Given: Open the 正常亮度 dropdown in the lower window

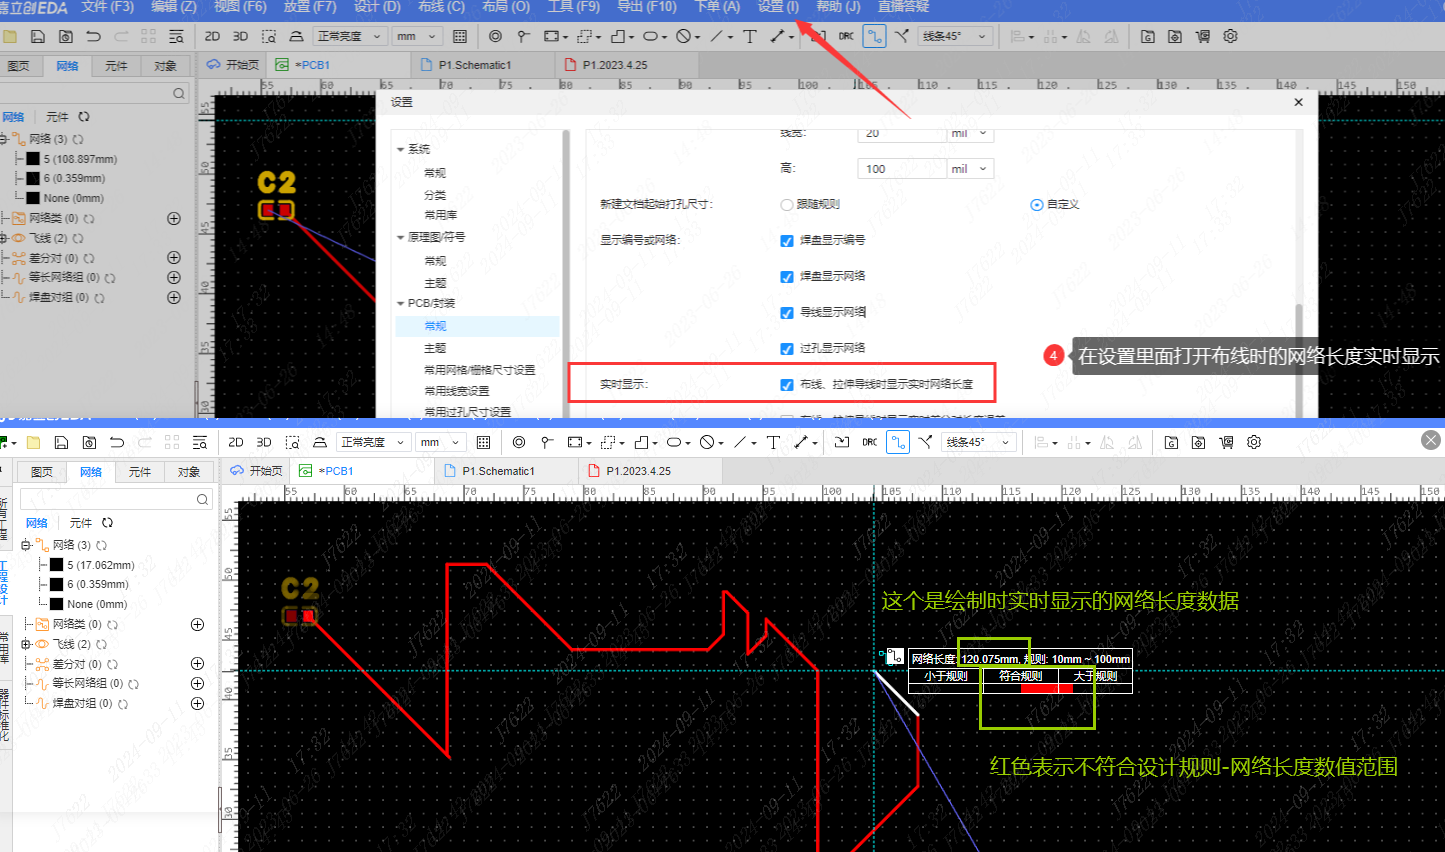Looking at the screenshot, I should [x=372, y=442].
